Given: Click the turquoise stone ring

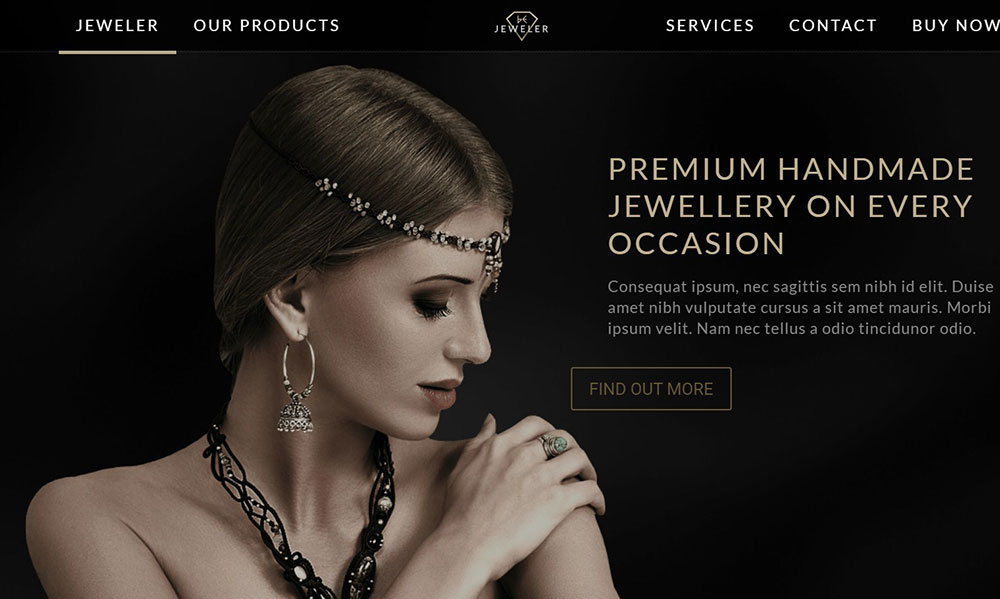Looking at the screenshot, I should click(554, 445).
